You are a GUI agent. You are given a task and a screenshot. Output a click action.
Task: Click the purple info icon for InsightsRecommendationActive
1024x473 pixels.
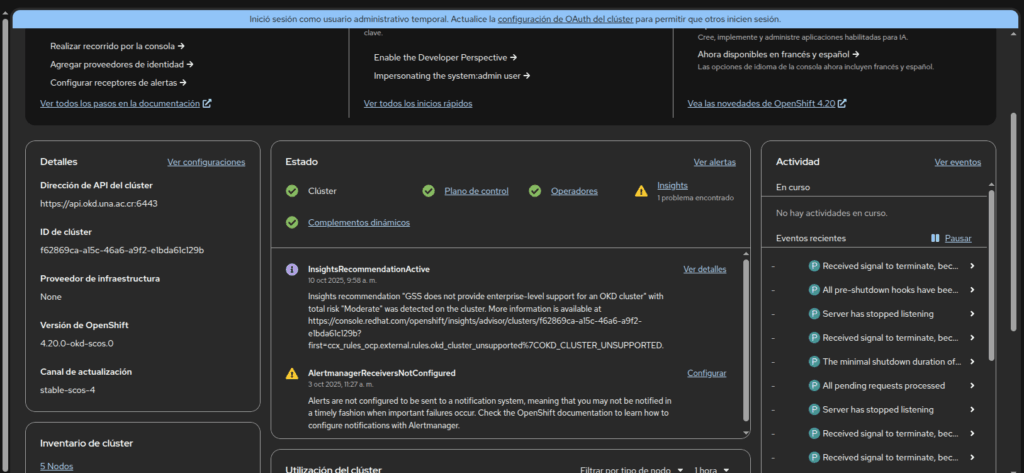tap(292, 270)
